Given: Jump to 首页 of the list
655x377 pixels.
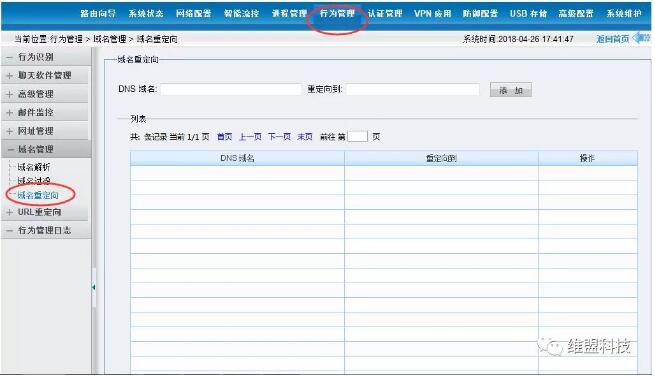Looking at the screenshot, I should pyautogui.click(x=225, y=137).
